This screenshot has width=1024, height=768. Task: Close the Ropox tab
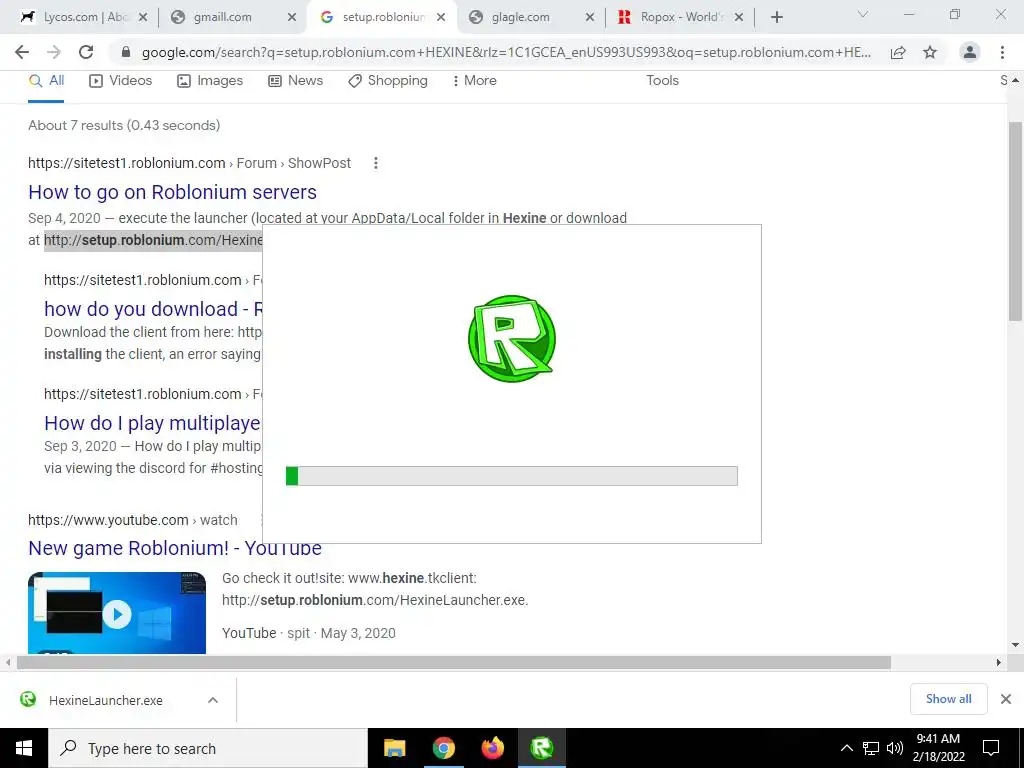tap(739, 17)
